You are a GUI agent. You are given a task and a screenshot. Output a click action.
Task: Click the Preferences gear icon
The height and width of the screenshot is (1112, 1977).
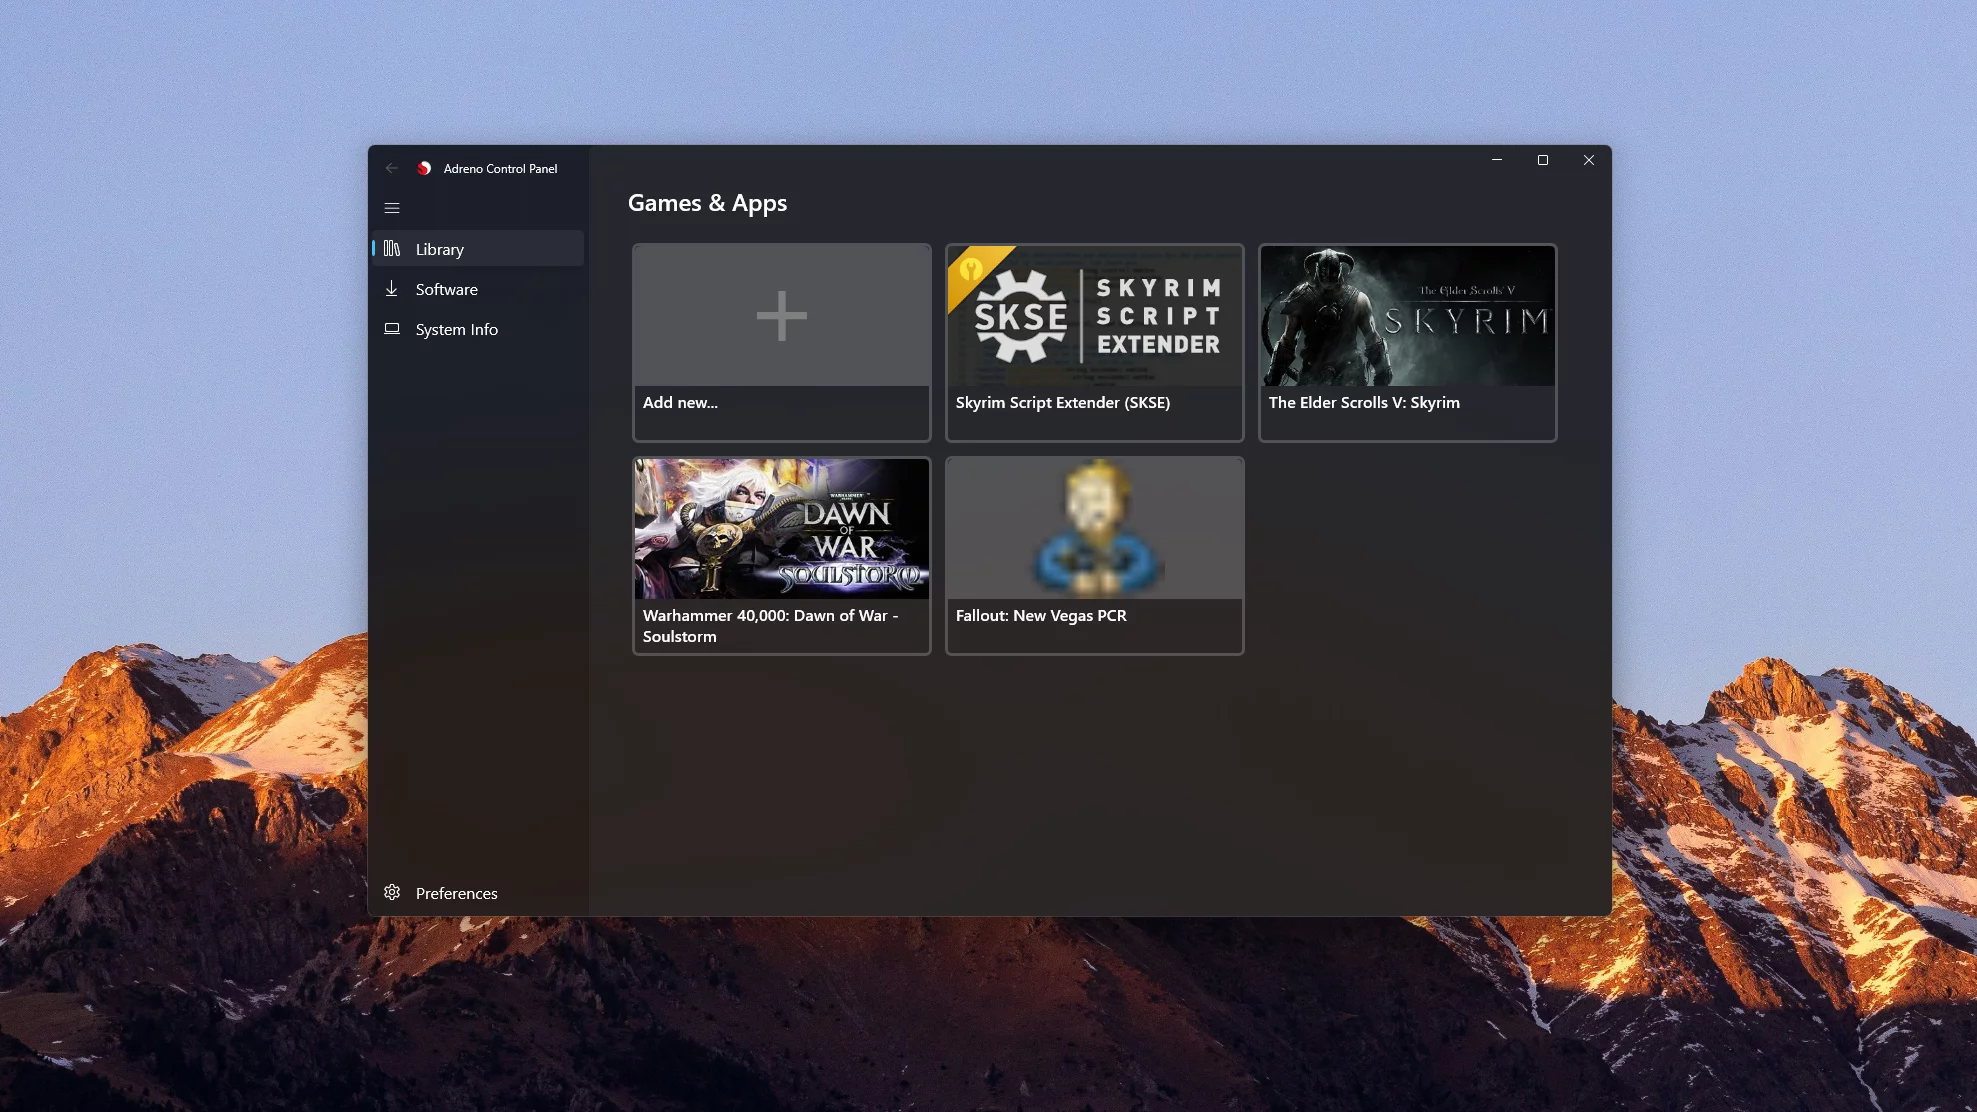pos(392,892)
